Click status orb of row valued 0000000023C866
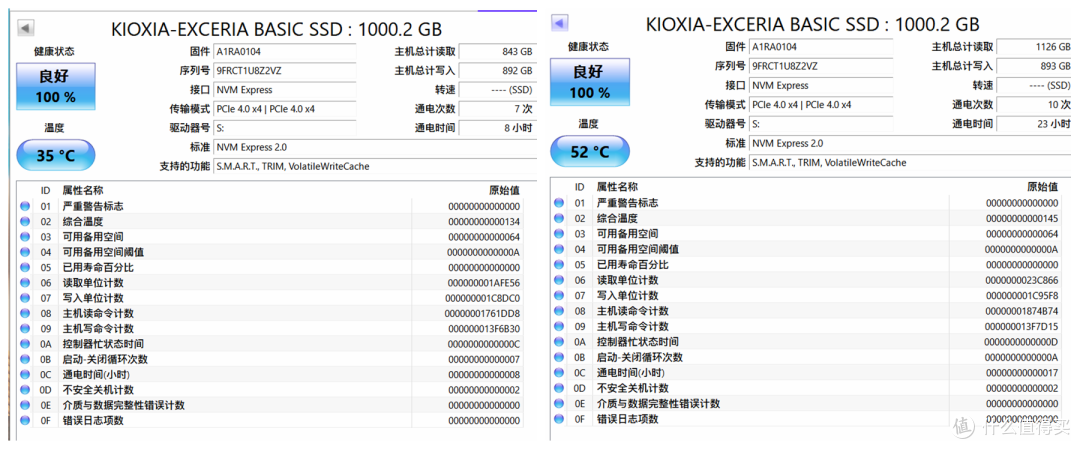This screenshot has width=1080, height=449. 559,280
